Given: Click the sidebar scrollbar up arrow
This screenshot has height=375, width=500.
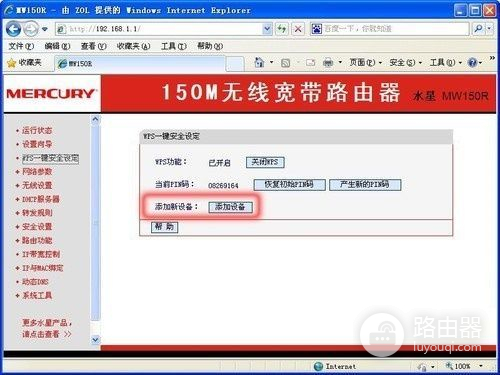Looking at the screenshot, I should 95,119.
